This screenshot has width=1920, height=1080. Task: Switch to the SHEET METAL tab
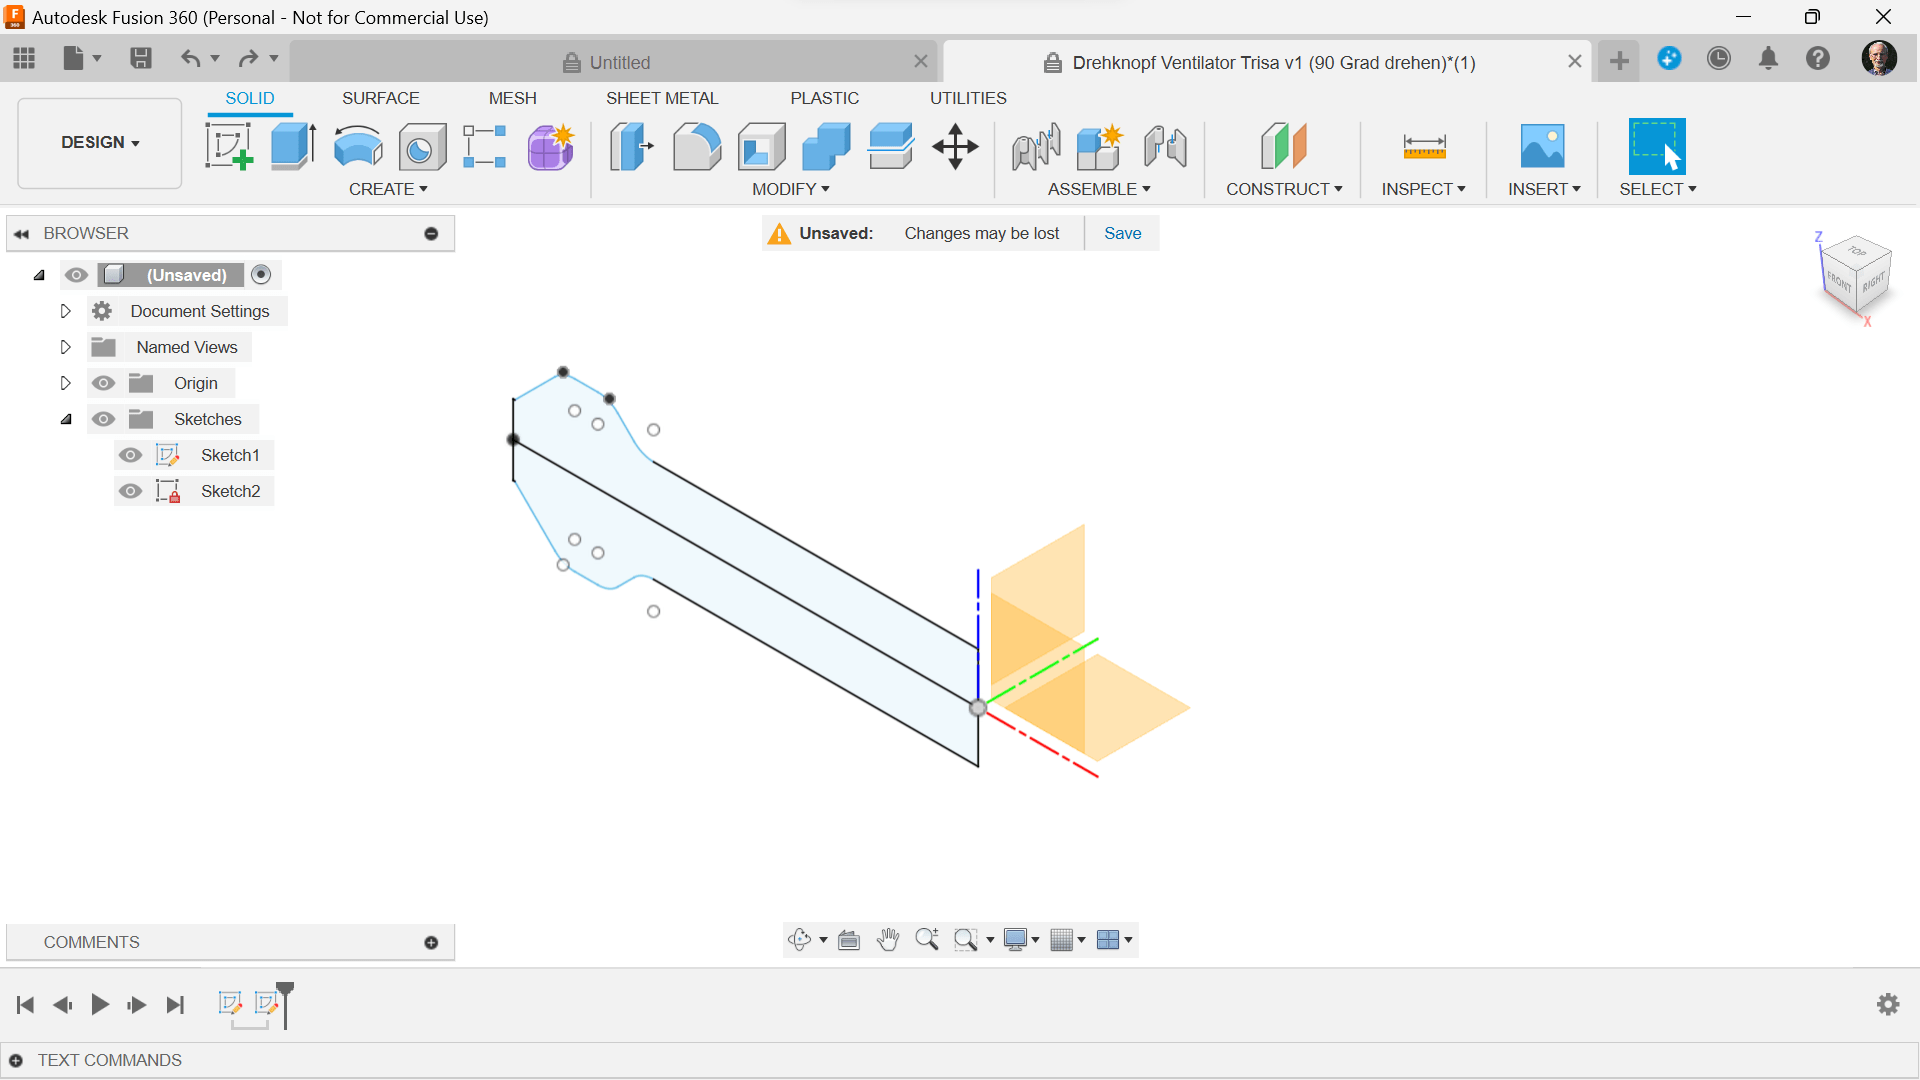click(x=663, y=98)
